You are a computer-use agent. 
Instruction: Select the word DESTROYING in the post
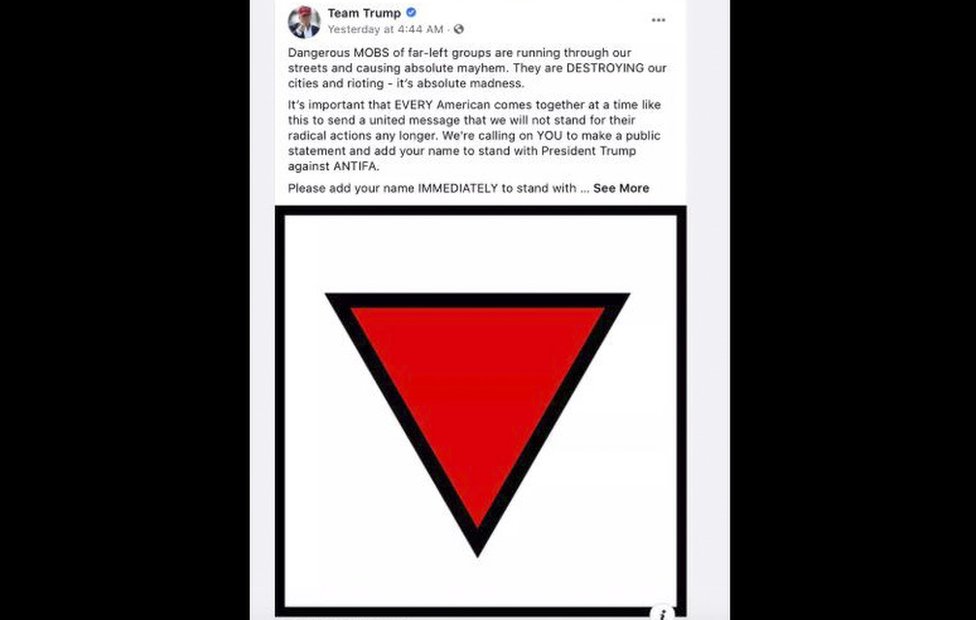(x=604, y=68)
